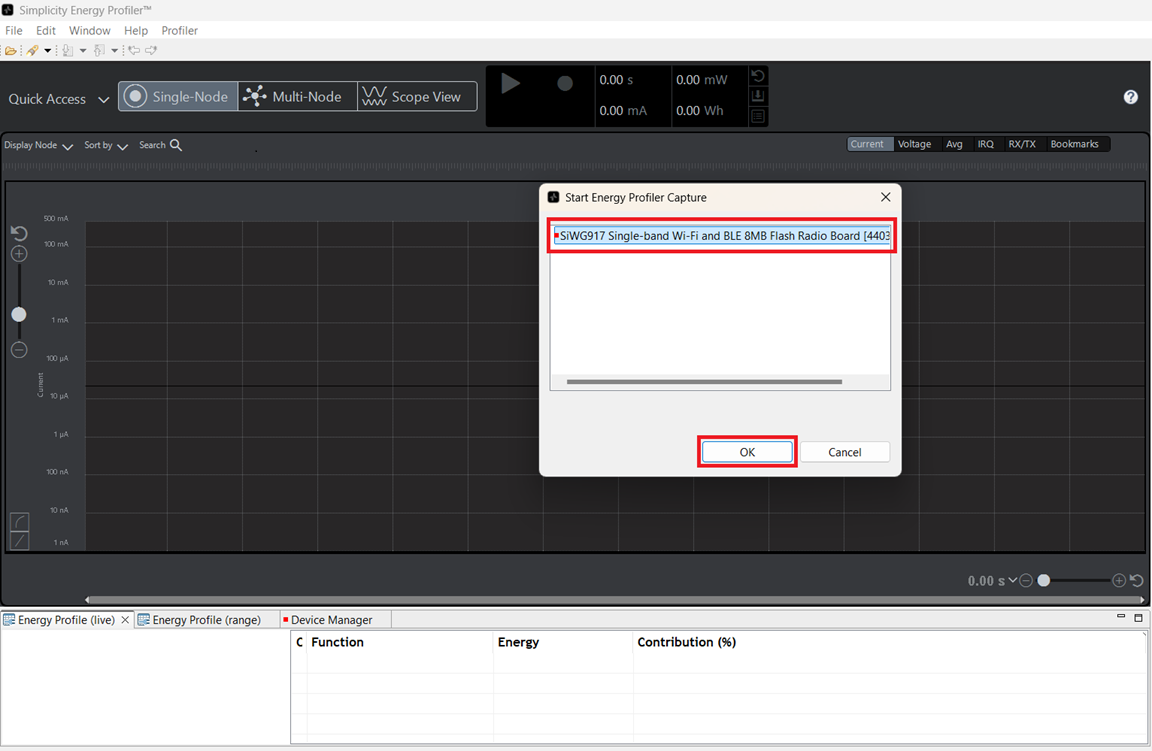1152x751 pixels.
Task: Start capture with the Play icon
Action: (510, 83)
